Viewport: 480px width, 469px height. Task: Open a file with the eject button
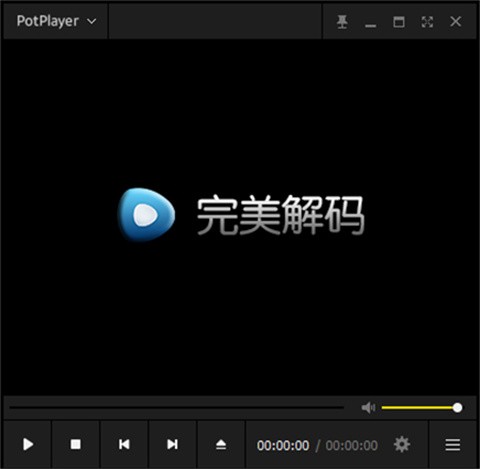(221, 444)
